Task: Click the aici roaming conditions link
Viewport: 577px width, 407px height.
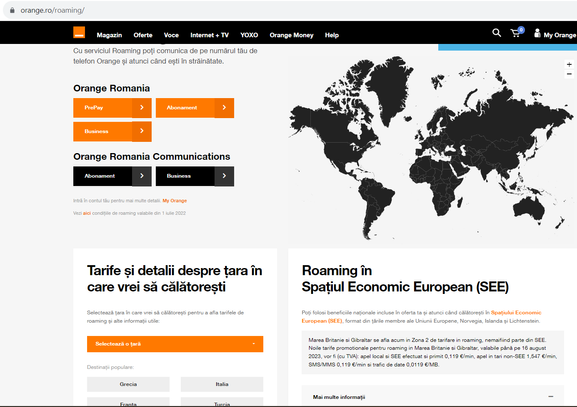Action: (x=86, y=213)
